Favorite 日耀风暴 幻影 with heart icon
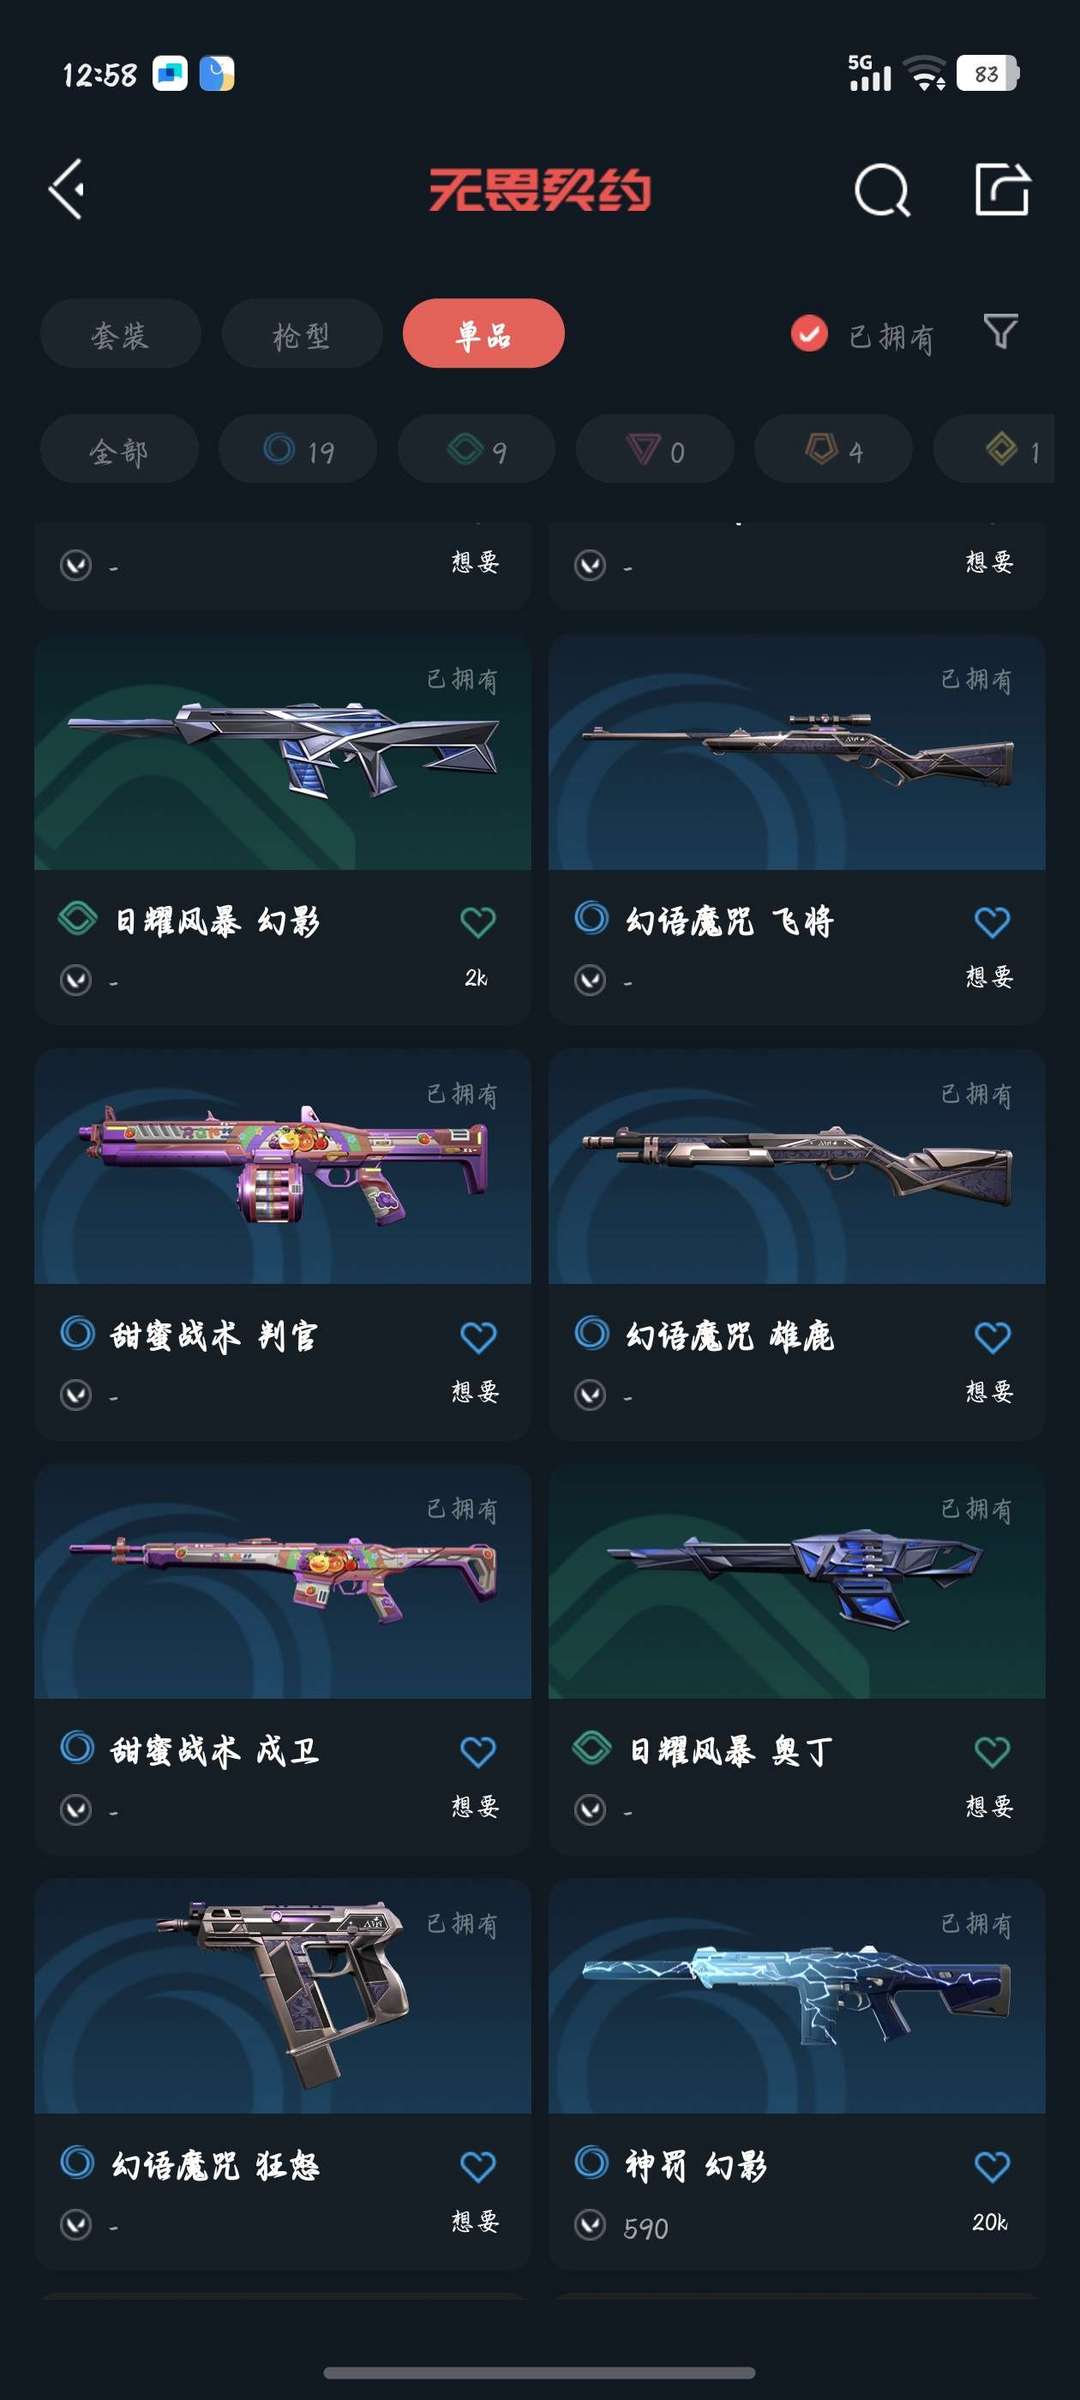 coord(478,922)
